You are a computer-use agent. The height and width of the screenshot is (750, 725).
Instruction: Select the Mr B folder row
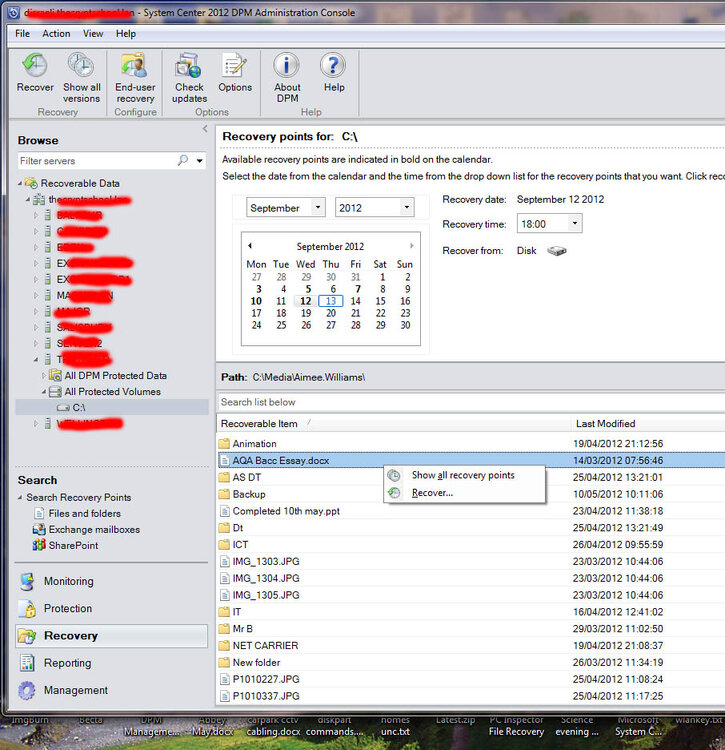coord(471,629)
